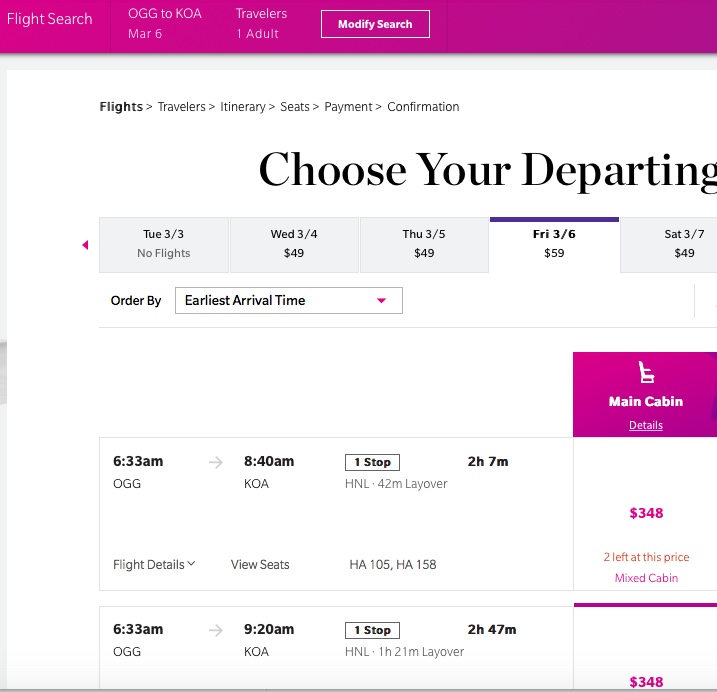717x692 pixels.
Task: Expand Flight Details for the 6:33am flight
Action: click(154, 564)
